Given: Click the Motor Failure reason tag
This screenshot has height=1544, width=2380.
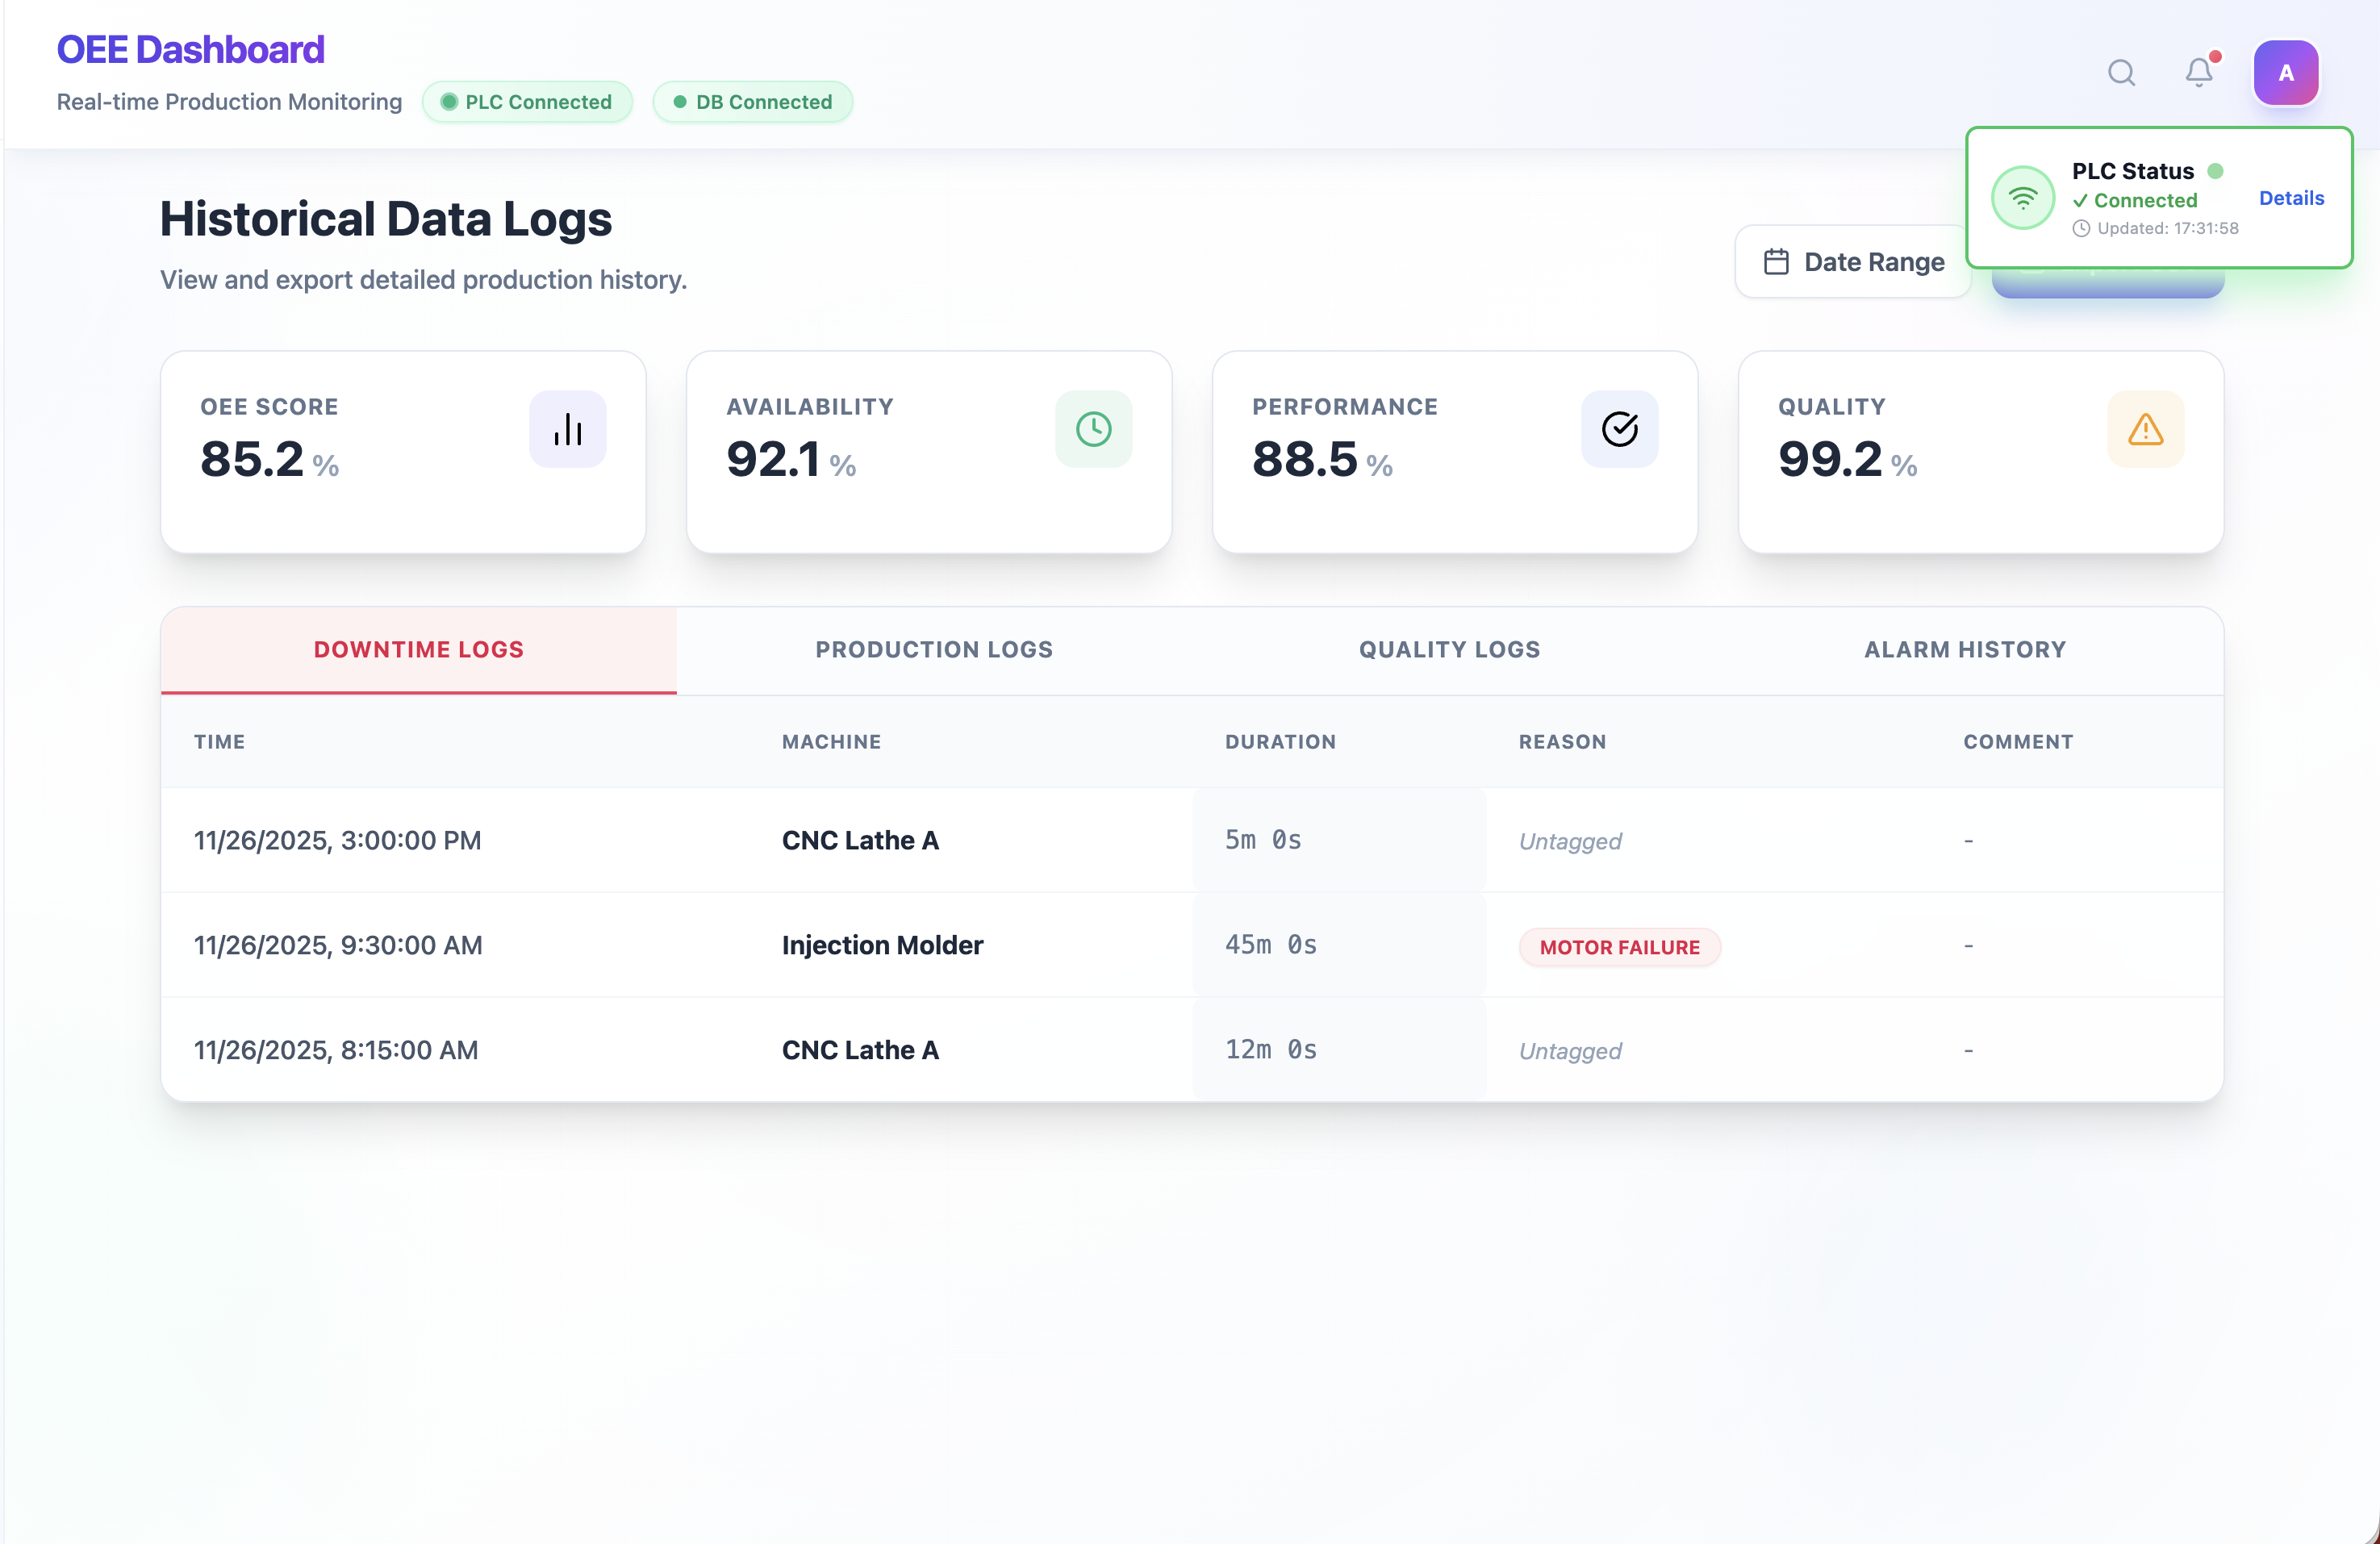Looking at the screenshot, I should point(1619,947).
